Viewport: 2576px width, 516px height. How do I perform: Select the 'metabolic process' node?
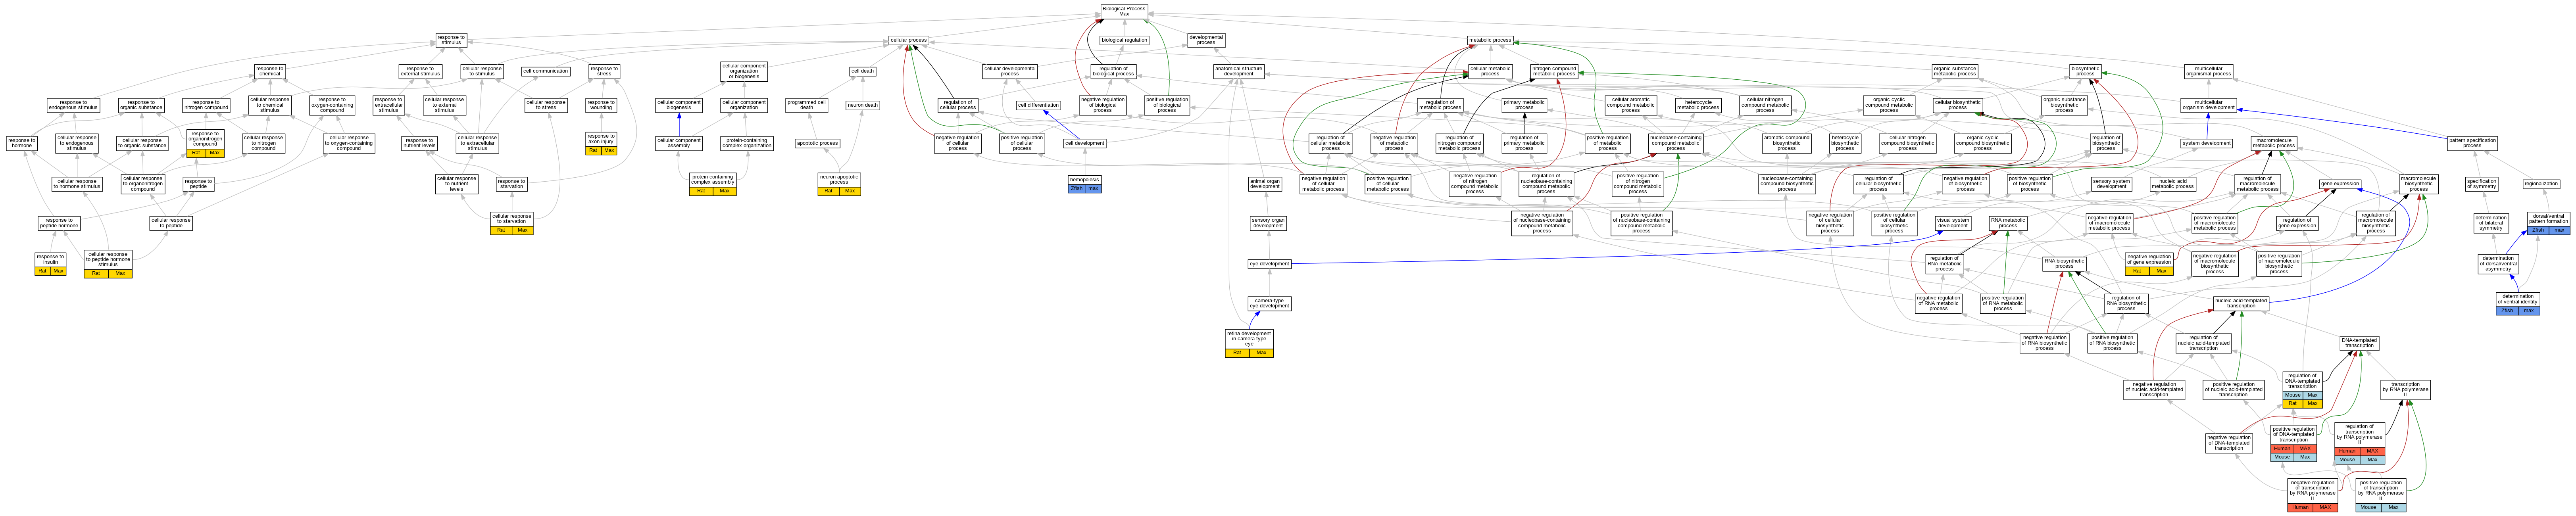(x=1490, y=40)
